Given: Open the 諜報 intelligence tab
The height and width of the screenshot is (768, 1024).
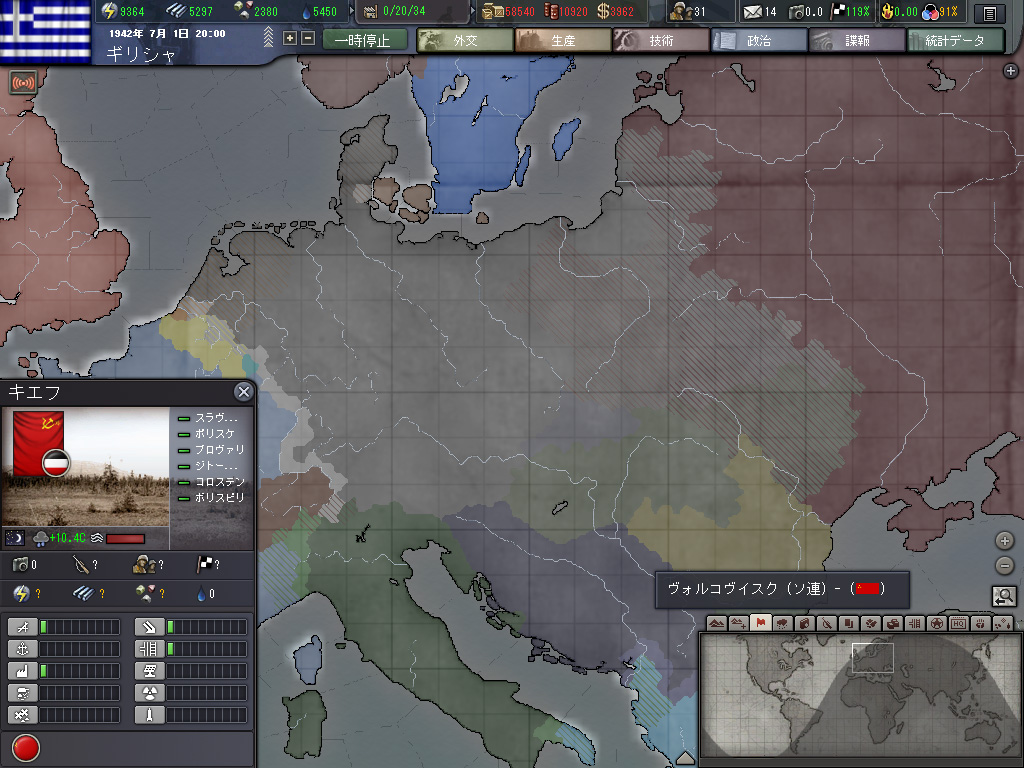Looking at the screenshot, I should 857,40.
